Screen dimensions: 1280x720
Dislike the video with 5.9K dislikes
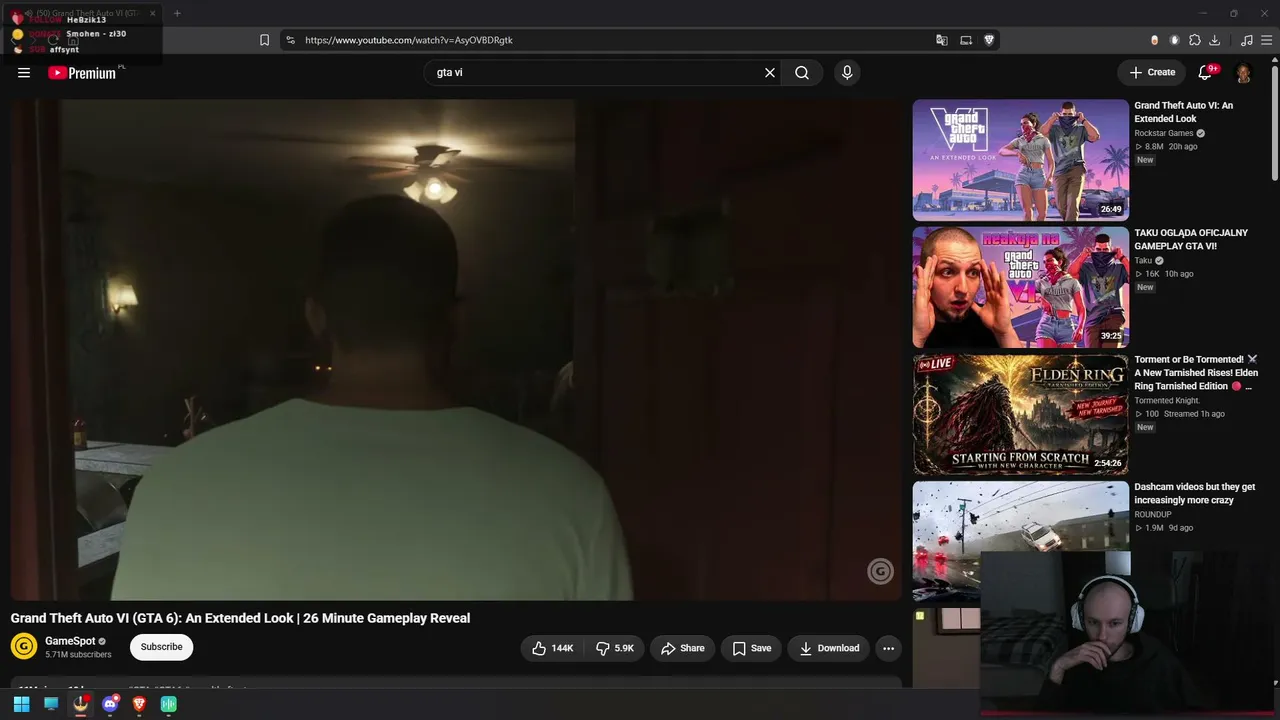pos(615,648)
